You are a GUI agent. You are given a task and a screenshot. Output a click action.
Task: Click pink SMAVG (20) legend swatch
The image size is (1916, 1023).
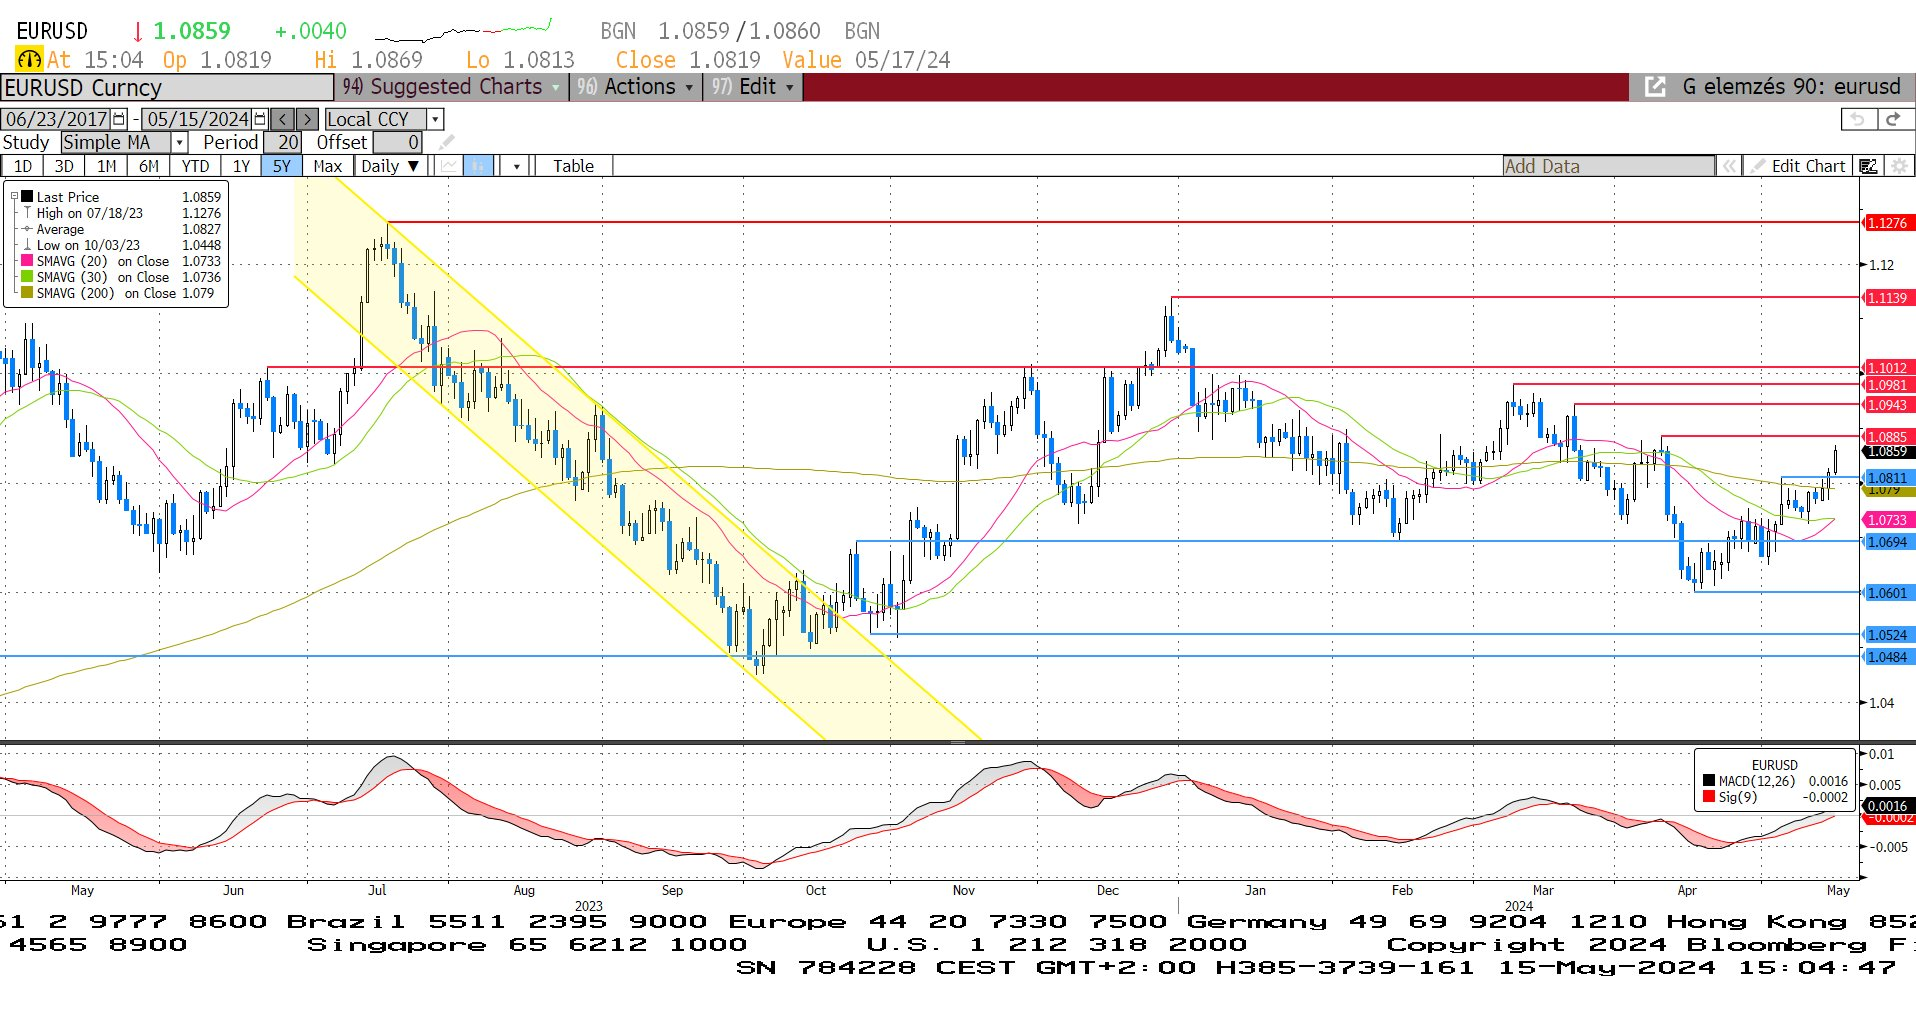pos(27,261)
